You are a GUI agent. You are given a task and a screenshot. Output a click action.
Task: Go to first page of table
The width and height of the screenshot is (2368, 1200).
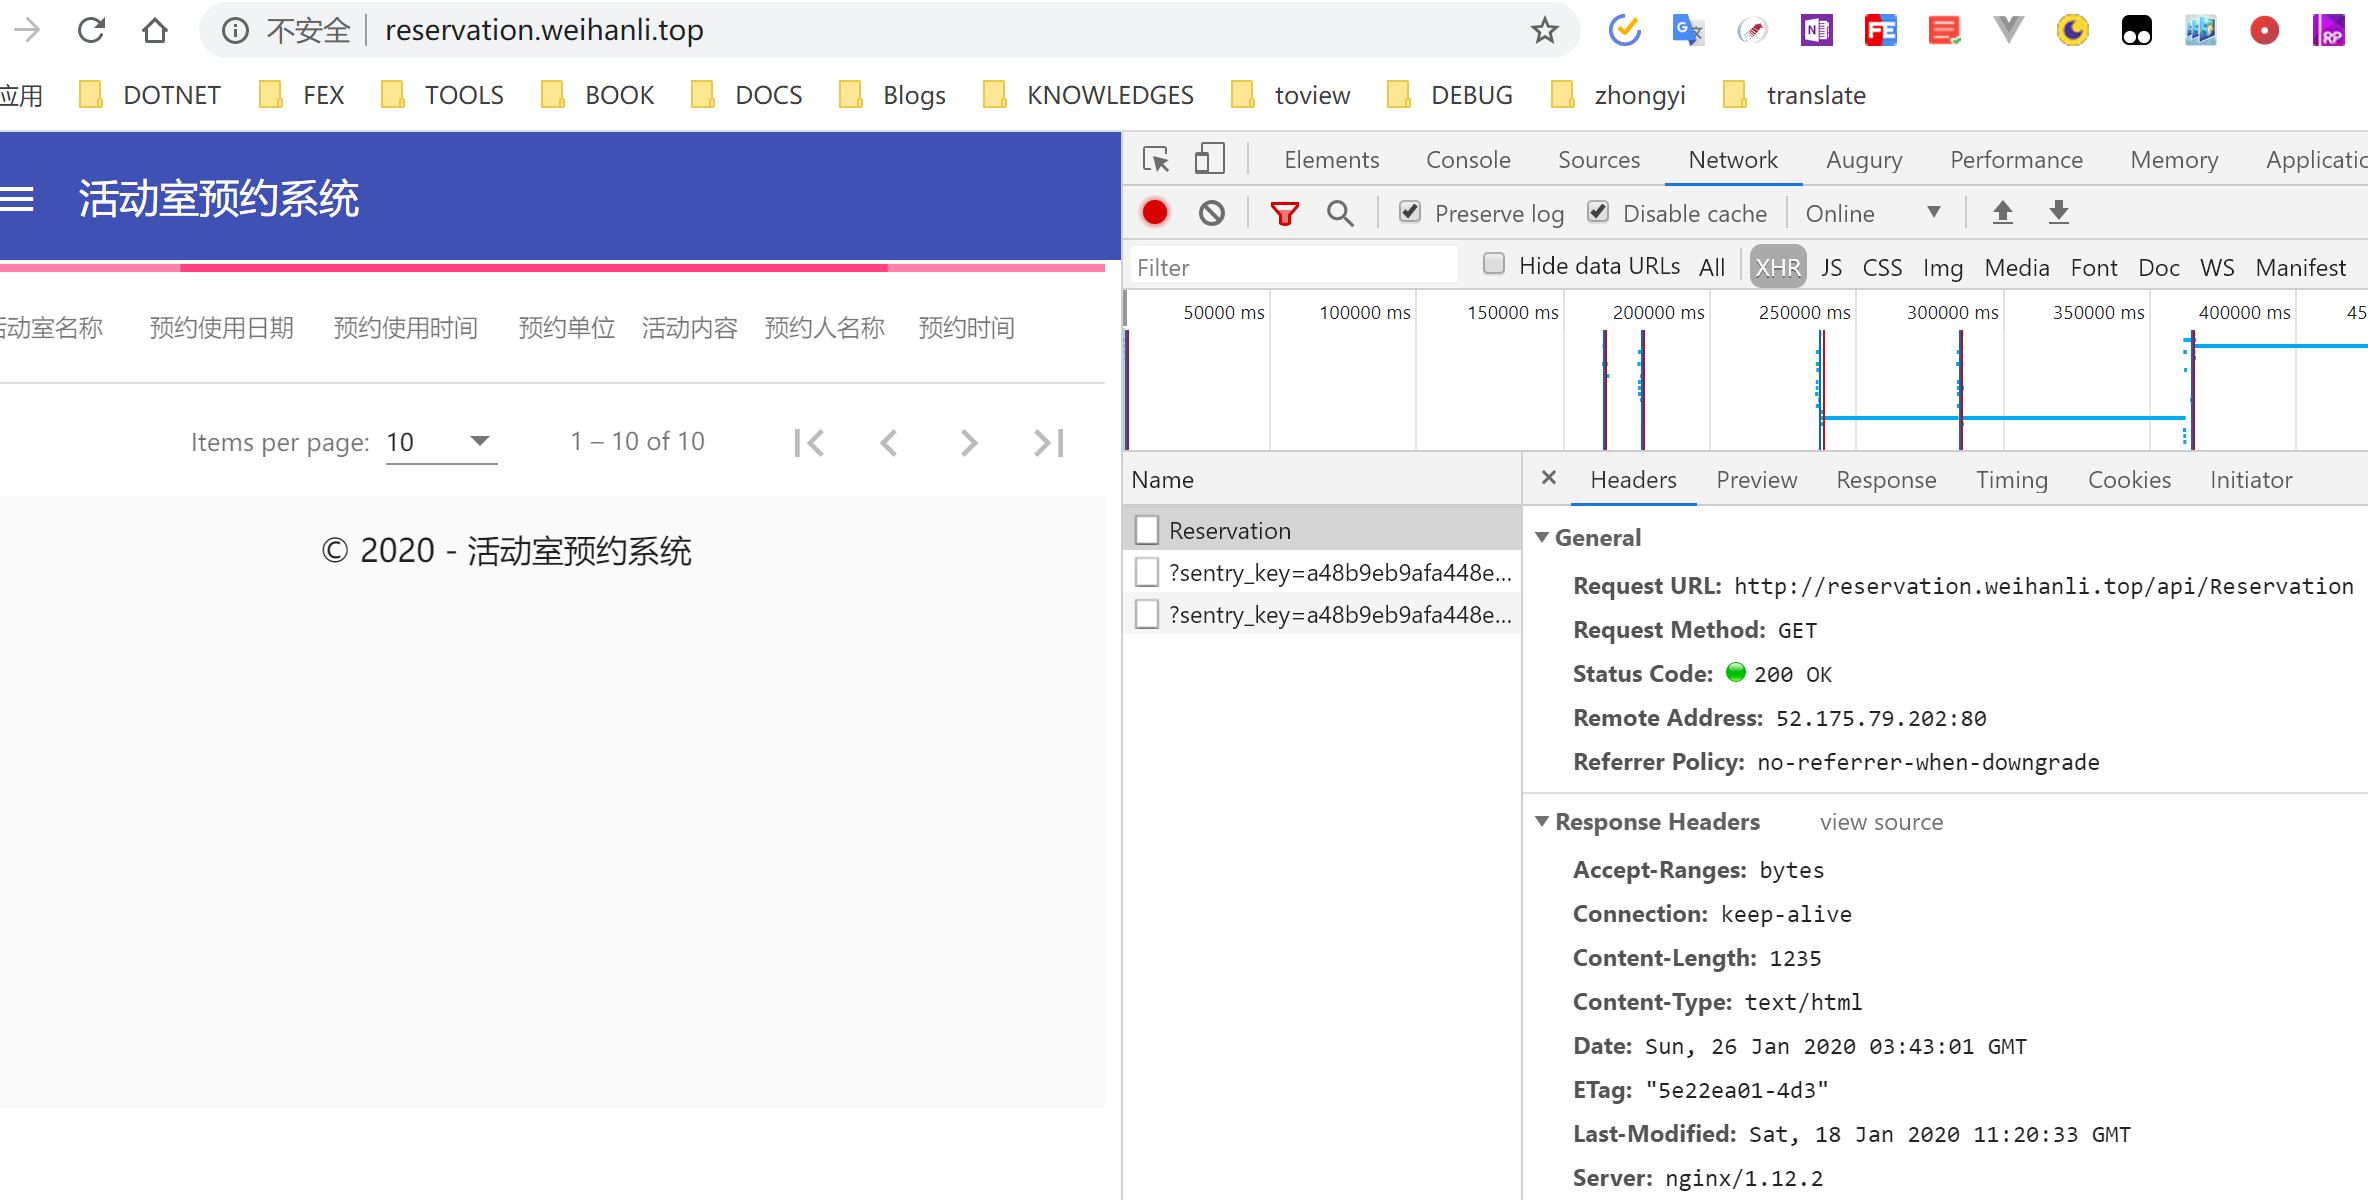coord(809,442)
